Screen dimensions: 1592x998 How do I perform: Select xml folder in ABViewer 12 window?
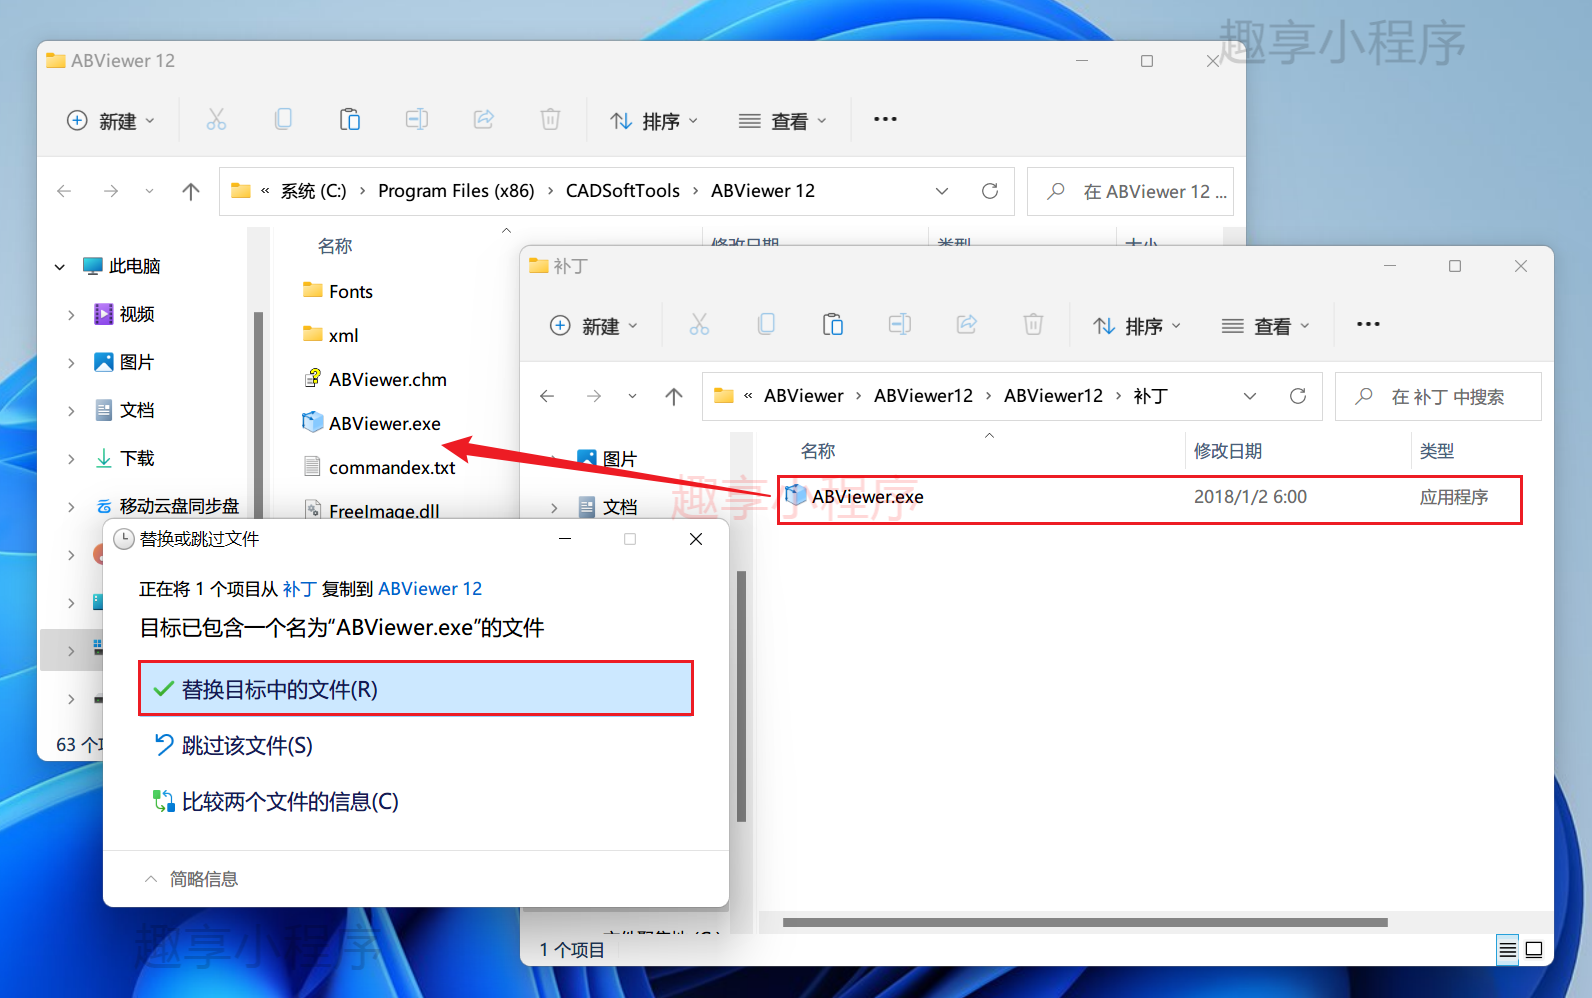343,336
